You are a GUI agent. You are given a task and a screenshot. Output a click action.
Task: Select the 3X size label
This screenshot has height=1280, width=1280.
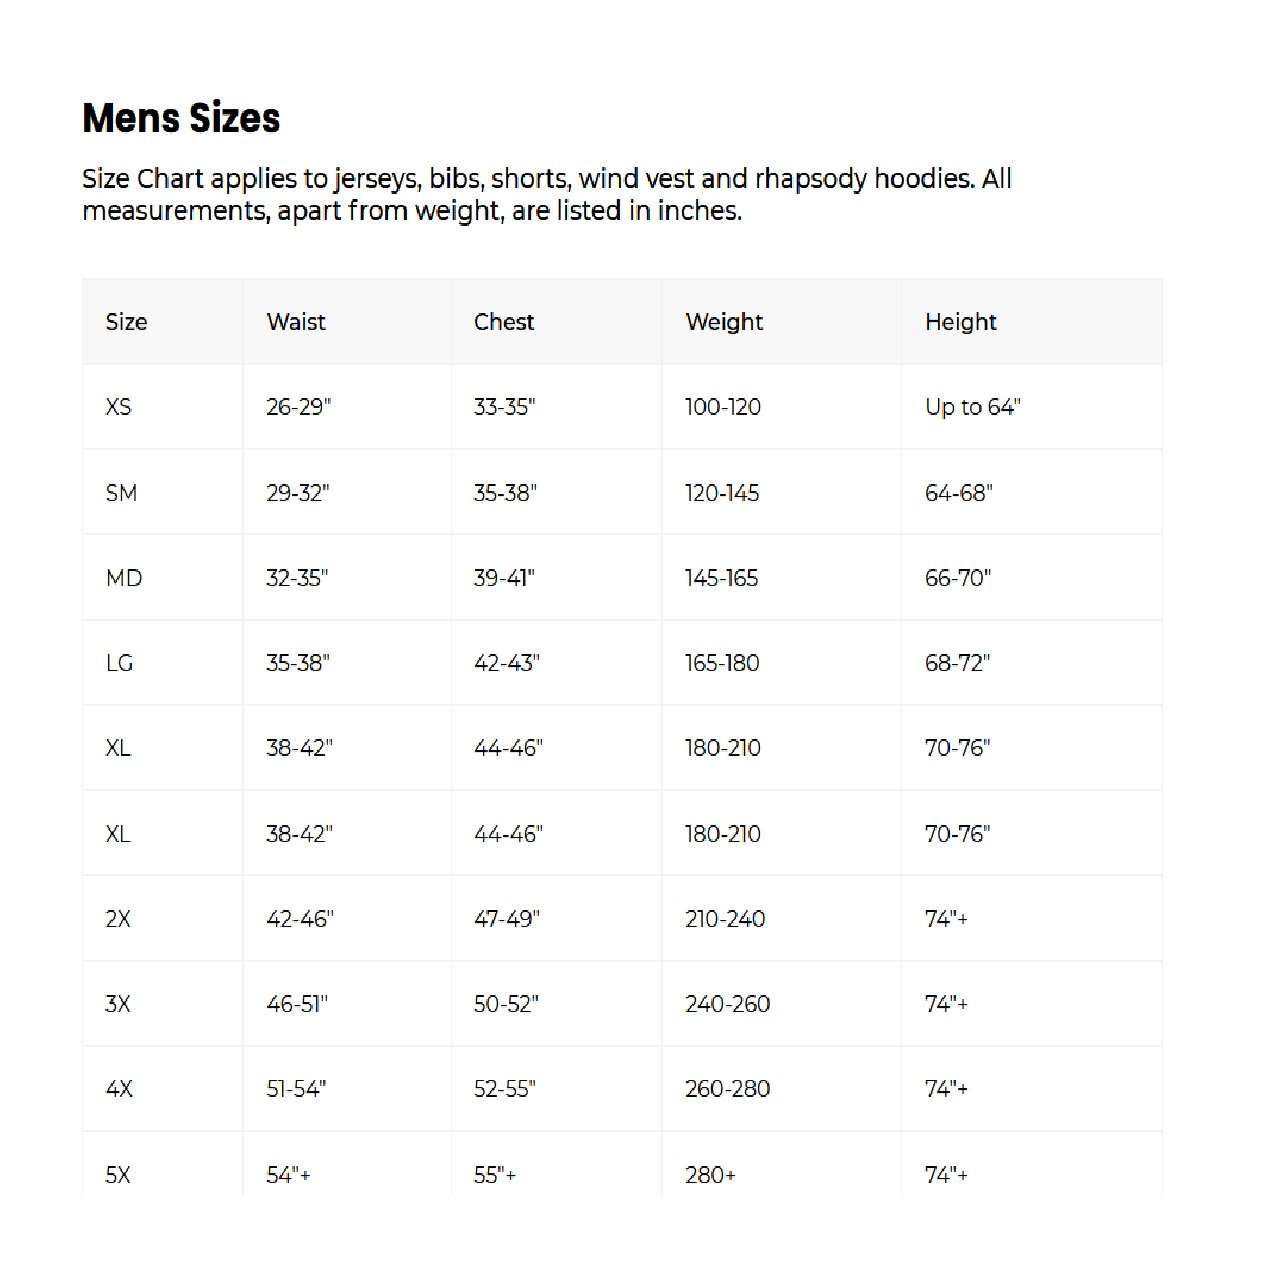[118, 1004]
